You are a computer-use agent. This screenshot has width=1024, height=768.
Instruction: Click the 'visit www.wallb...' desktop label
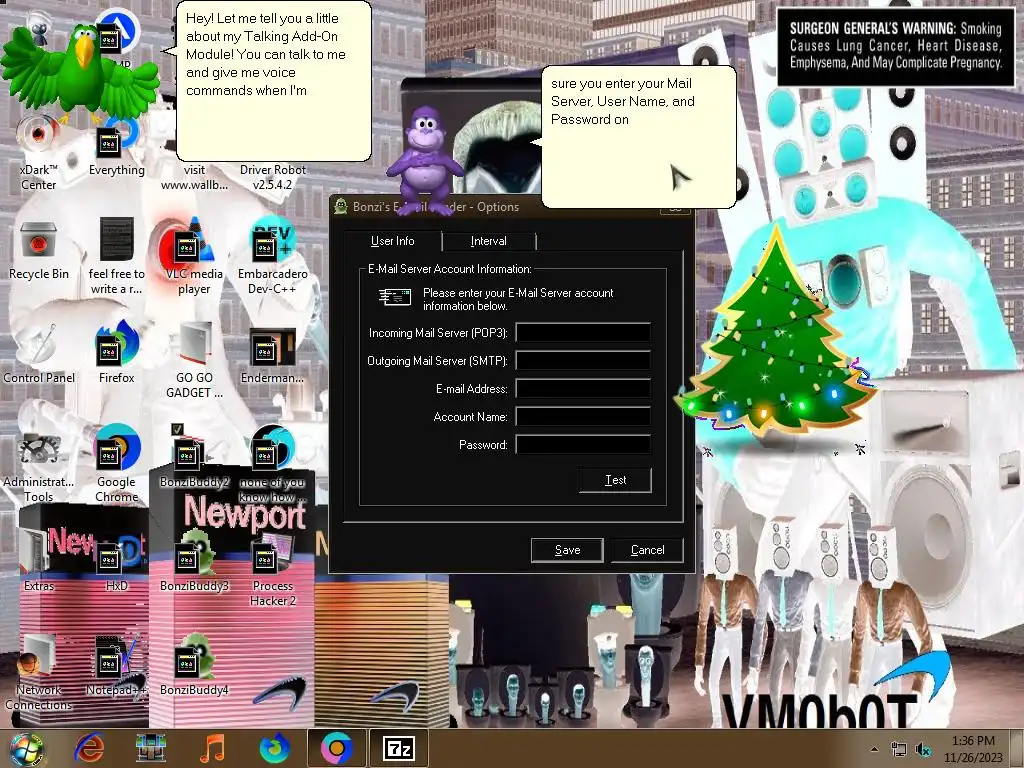pyautogui.click(x=194, y=177)
